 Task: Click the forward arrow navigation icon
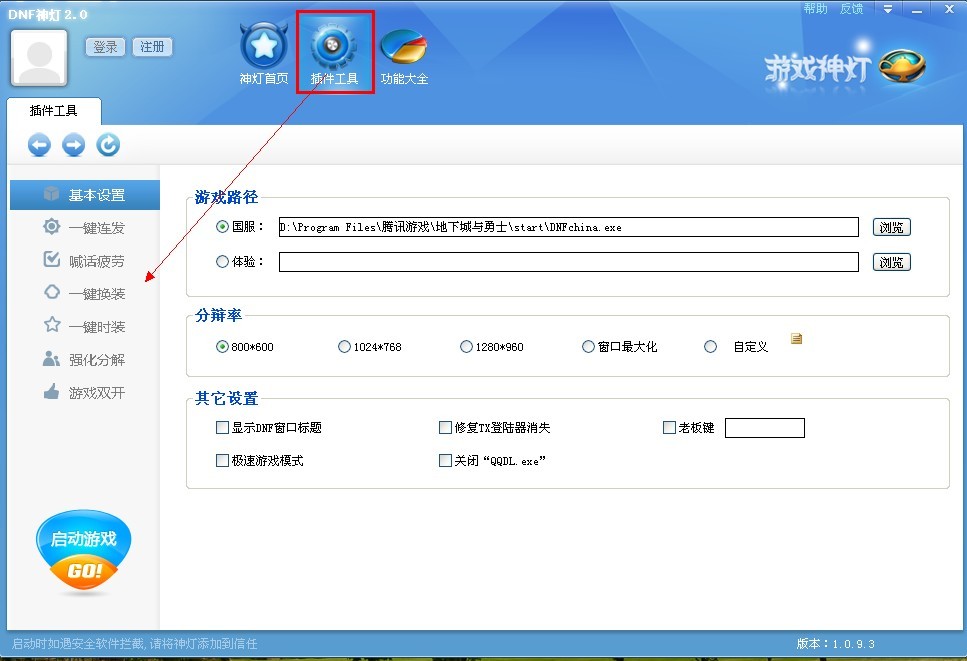(73, 145)
